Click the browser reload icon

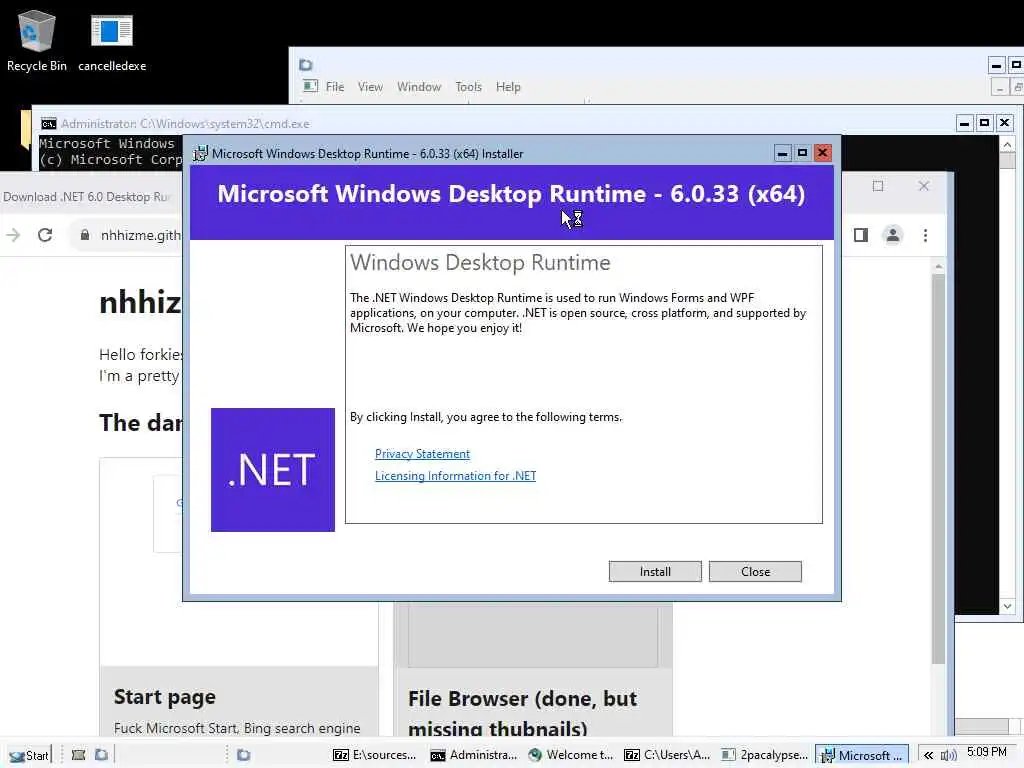click(x=45, y=235)
